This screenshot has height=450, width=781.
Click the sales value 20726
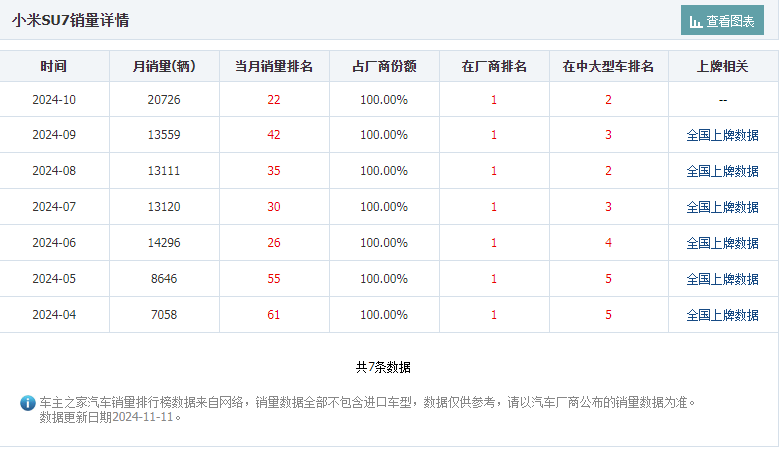tap(164, 100)
